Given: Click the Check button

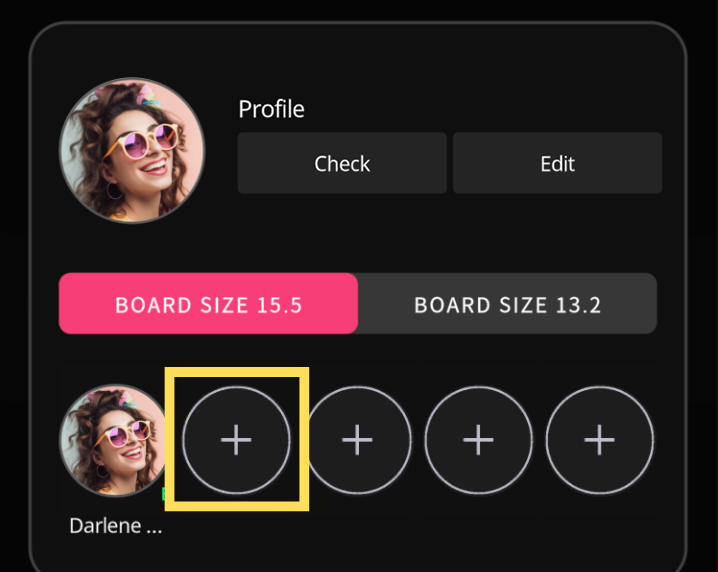Looking at the screenshot, I should (x=342, y=163).
